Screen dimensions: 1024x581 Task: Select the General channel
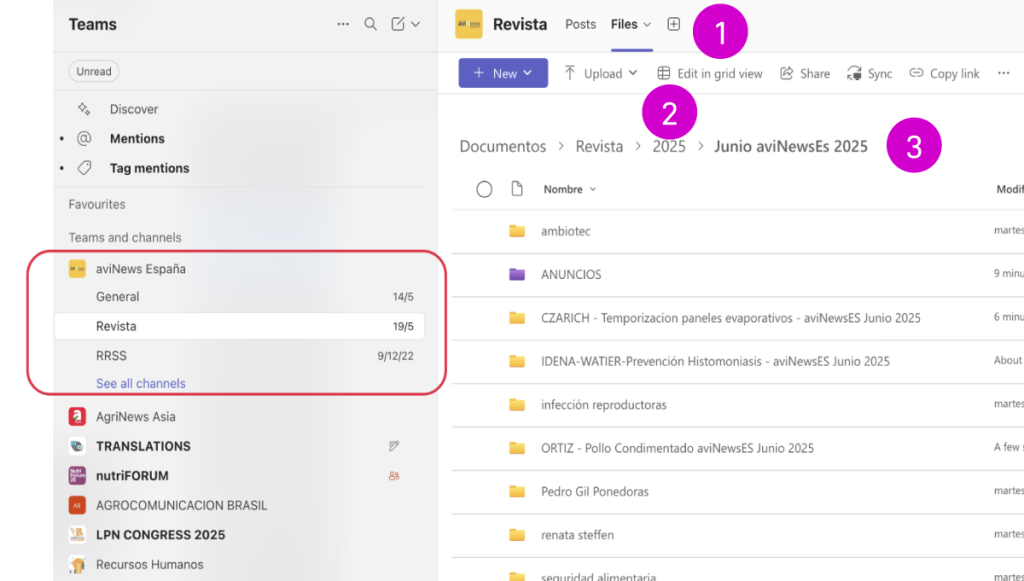pyautogui.click(x=118, y=297)
